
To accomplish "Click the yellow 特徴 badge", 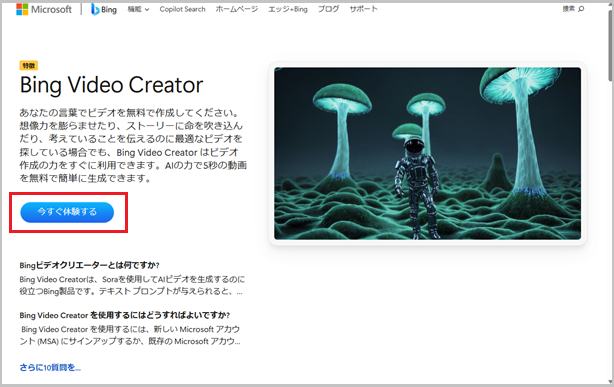I will pos(29,65).
